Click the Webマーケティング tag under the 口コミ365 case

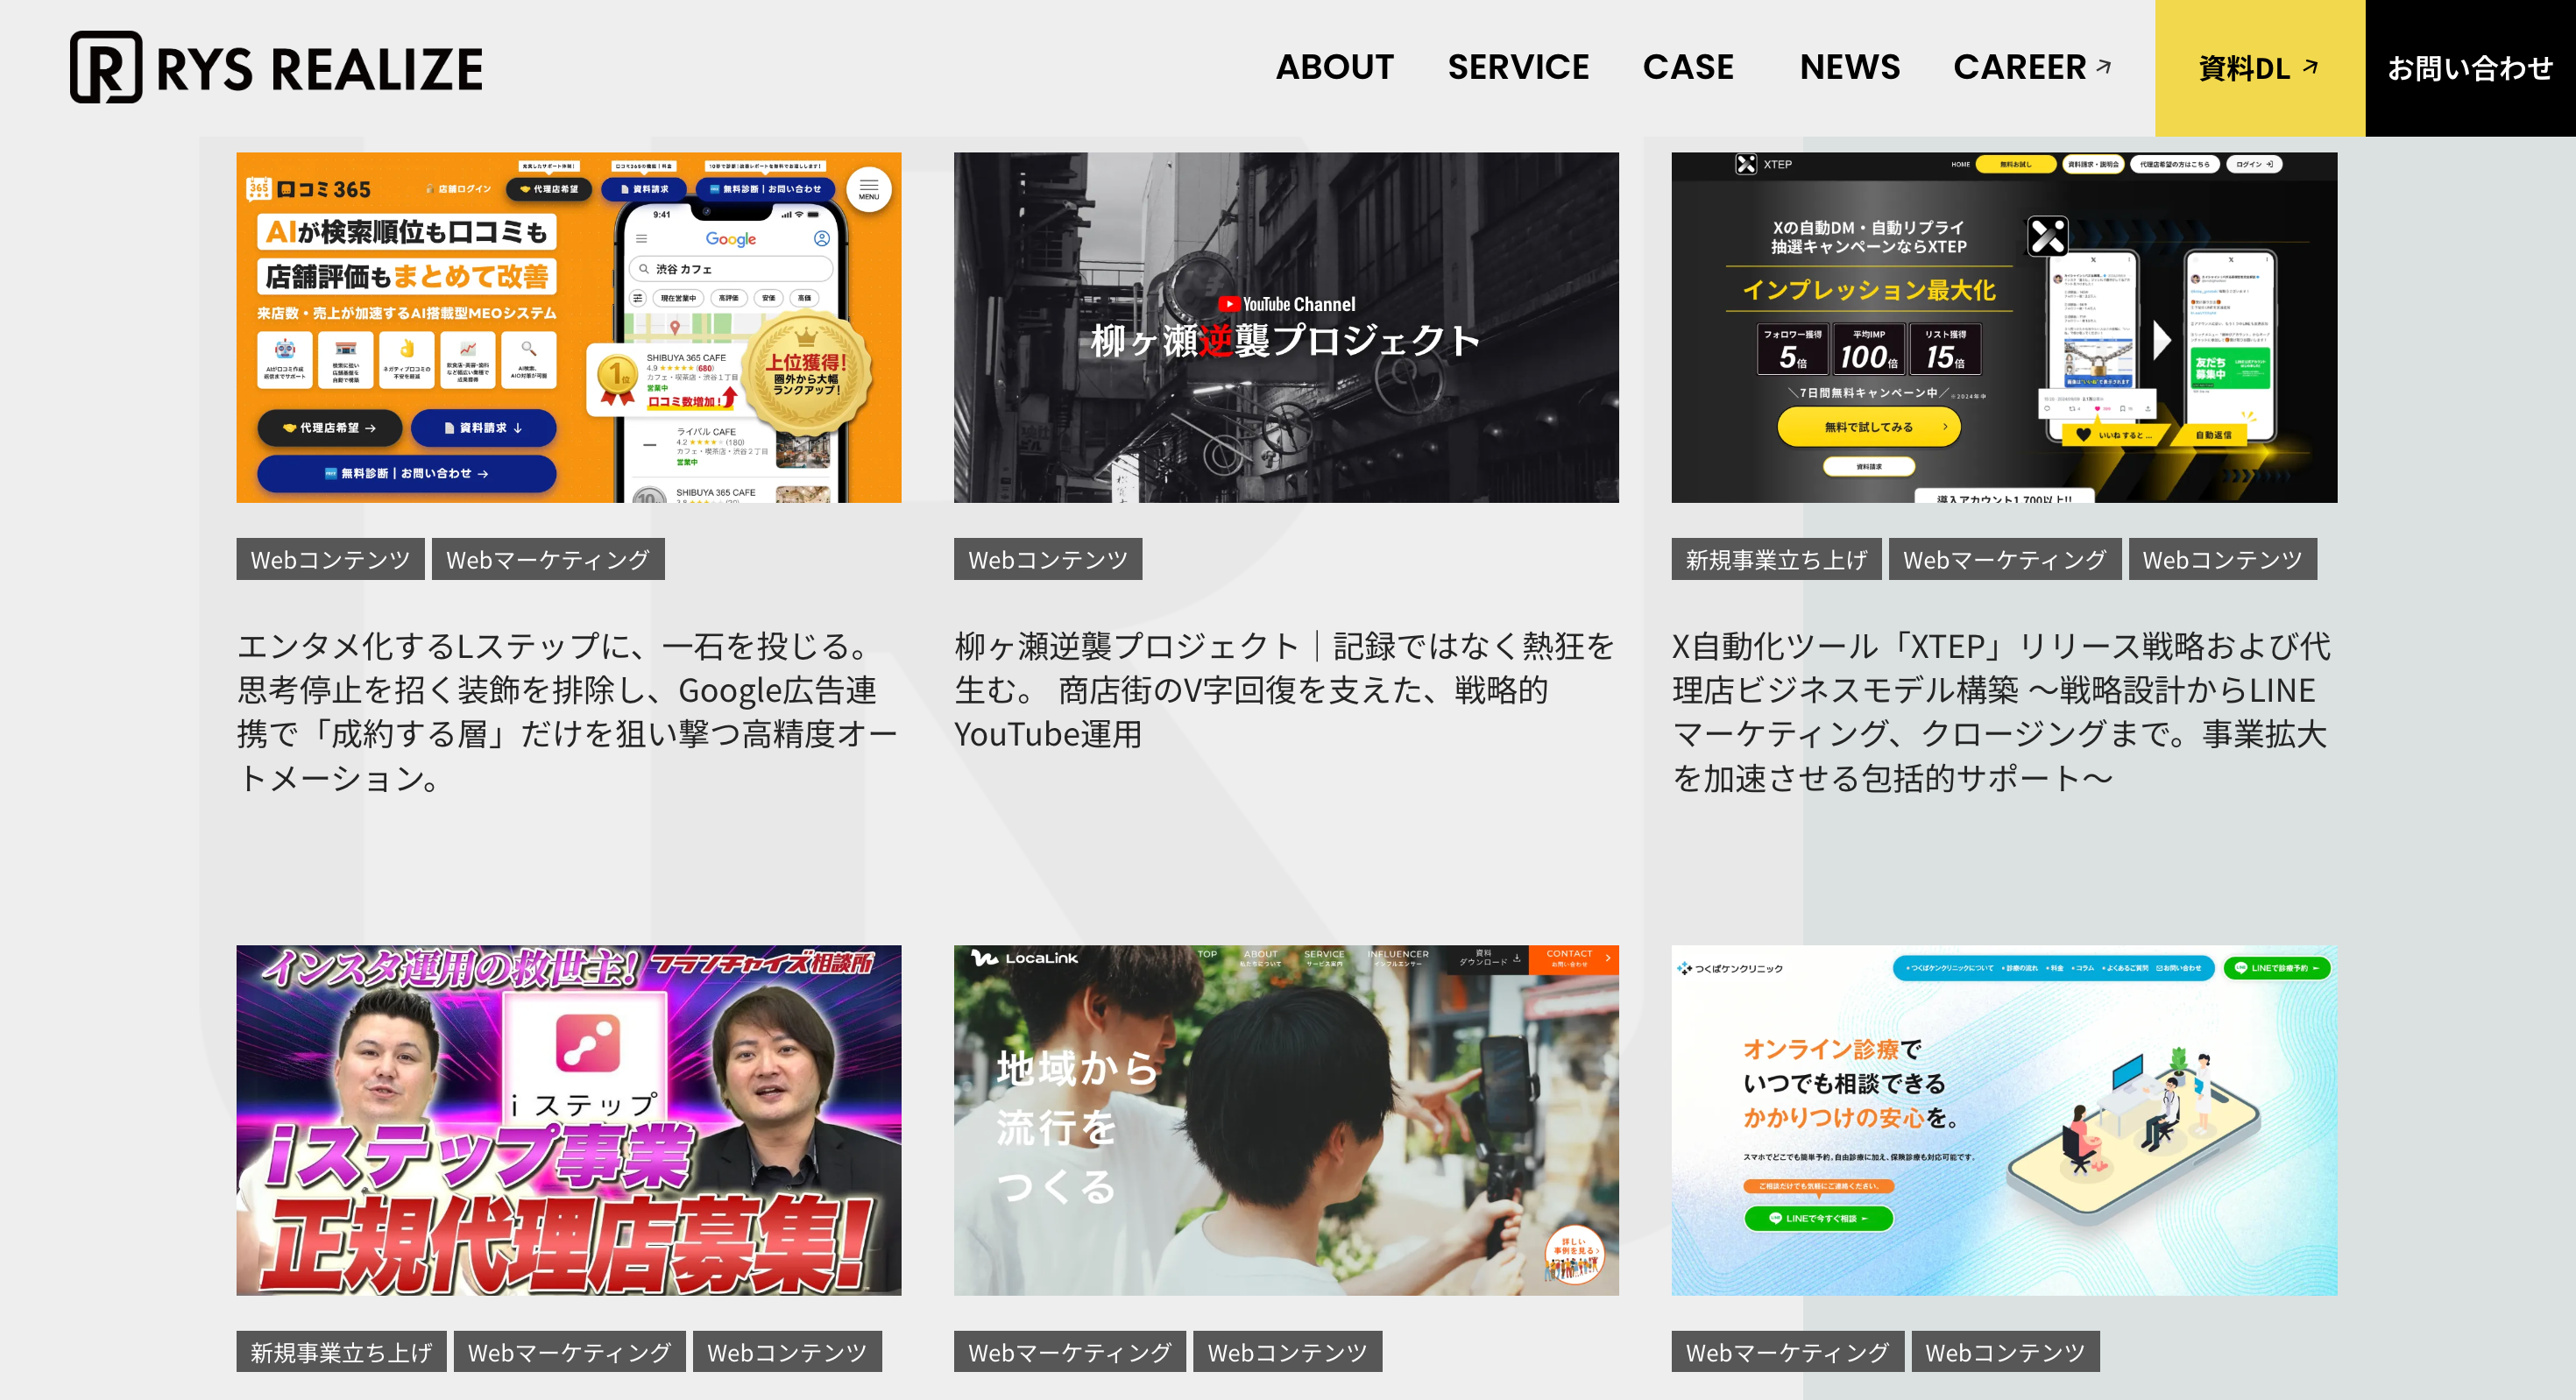(x=547, y=559)
